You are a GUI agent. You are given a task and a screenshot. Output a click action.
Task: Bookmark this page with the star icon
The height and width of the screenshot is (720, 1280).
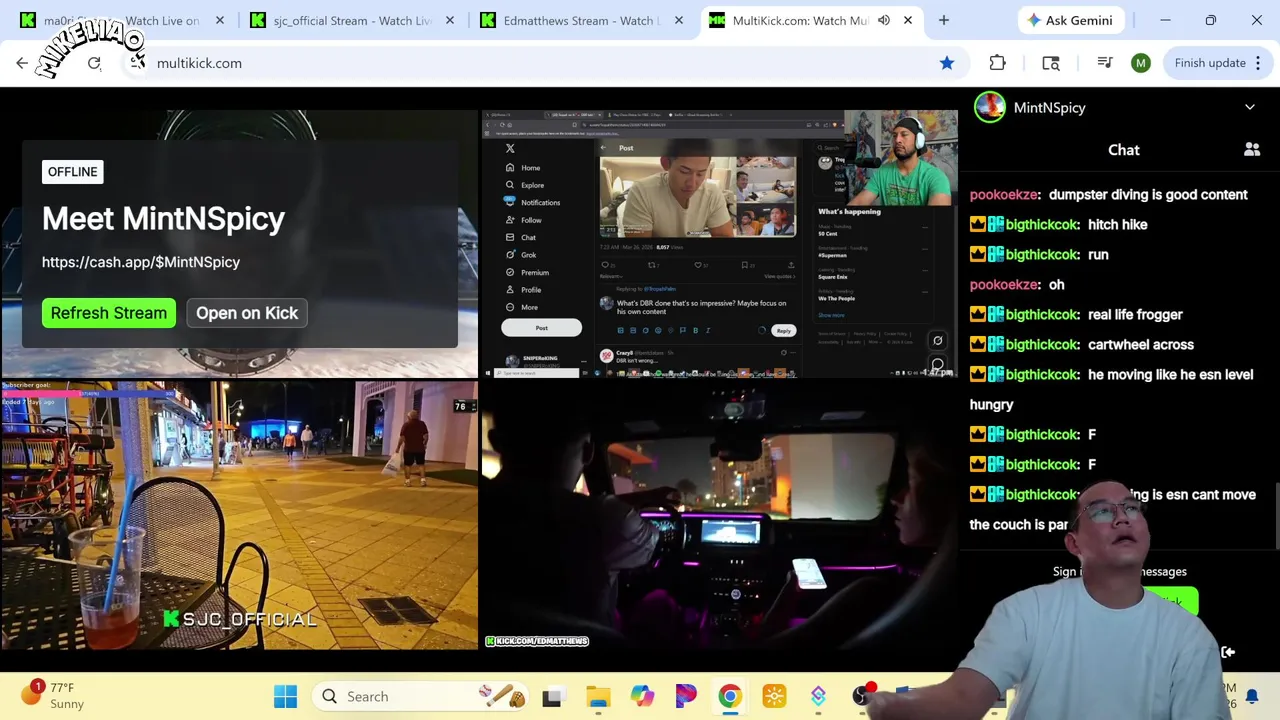tap(947, 63)
